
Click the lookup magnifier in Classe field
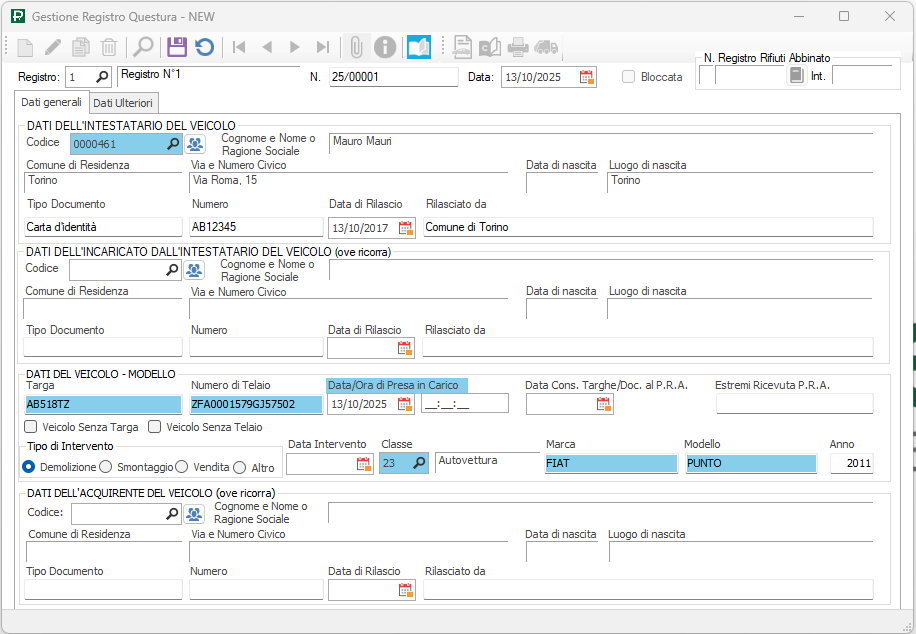pyautogui.click(x=419, y=463)
